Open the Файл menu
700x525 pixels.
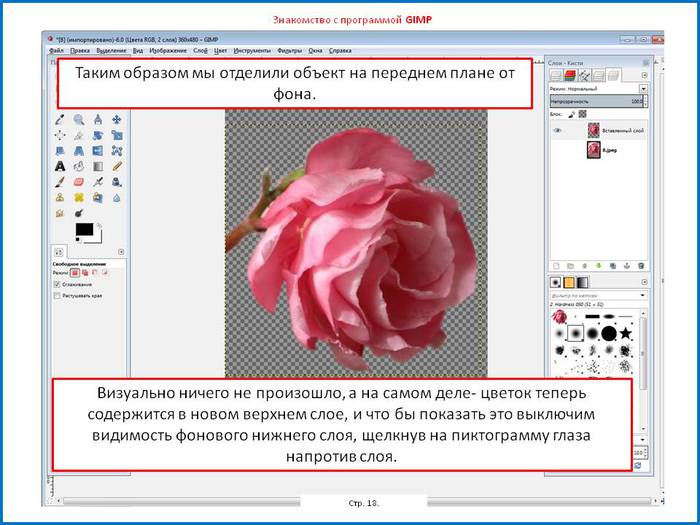[56, 51]
